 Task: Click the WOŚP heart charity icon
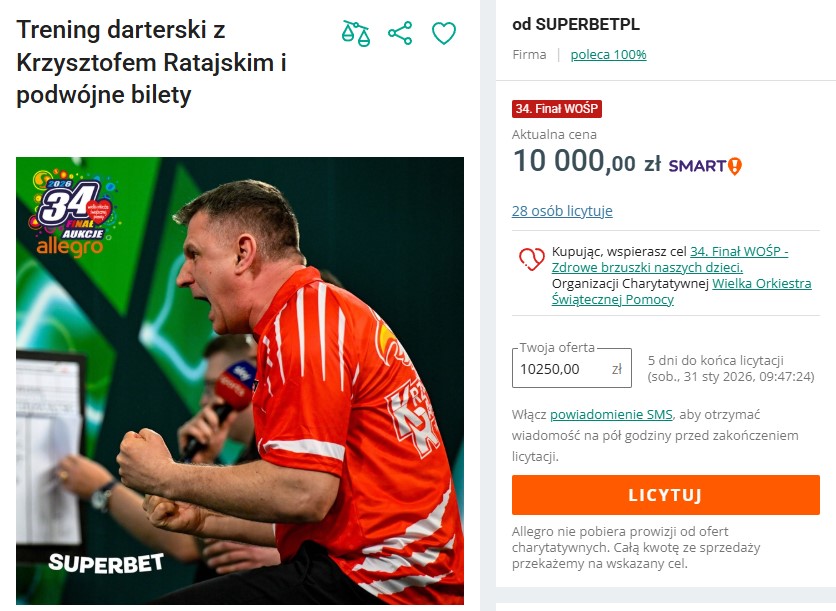pyautogui.click(x=532, y=259)
